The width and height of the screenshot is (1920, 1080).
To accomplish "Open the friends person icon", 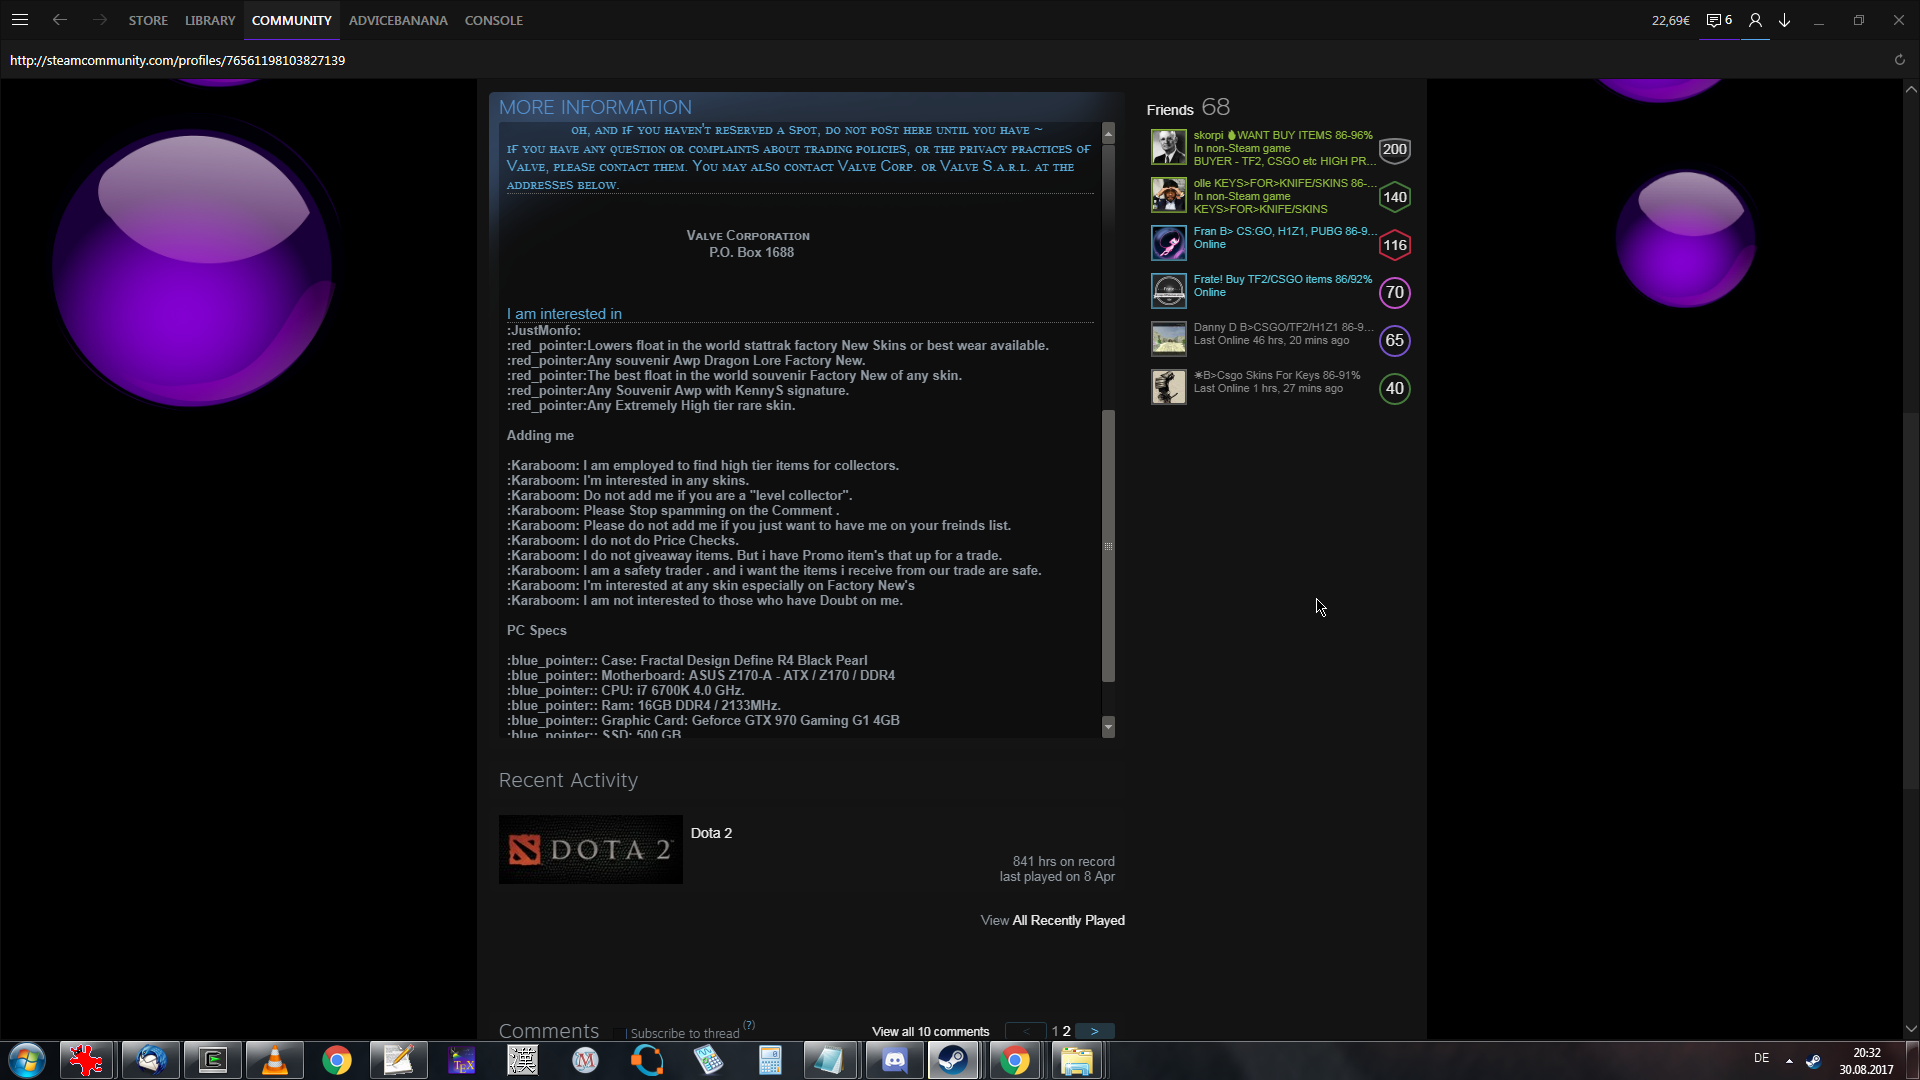I will 1755,20.
